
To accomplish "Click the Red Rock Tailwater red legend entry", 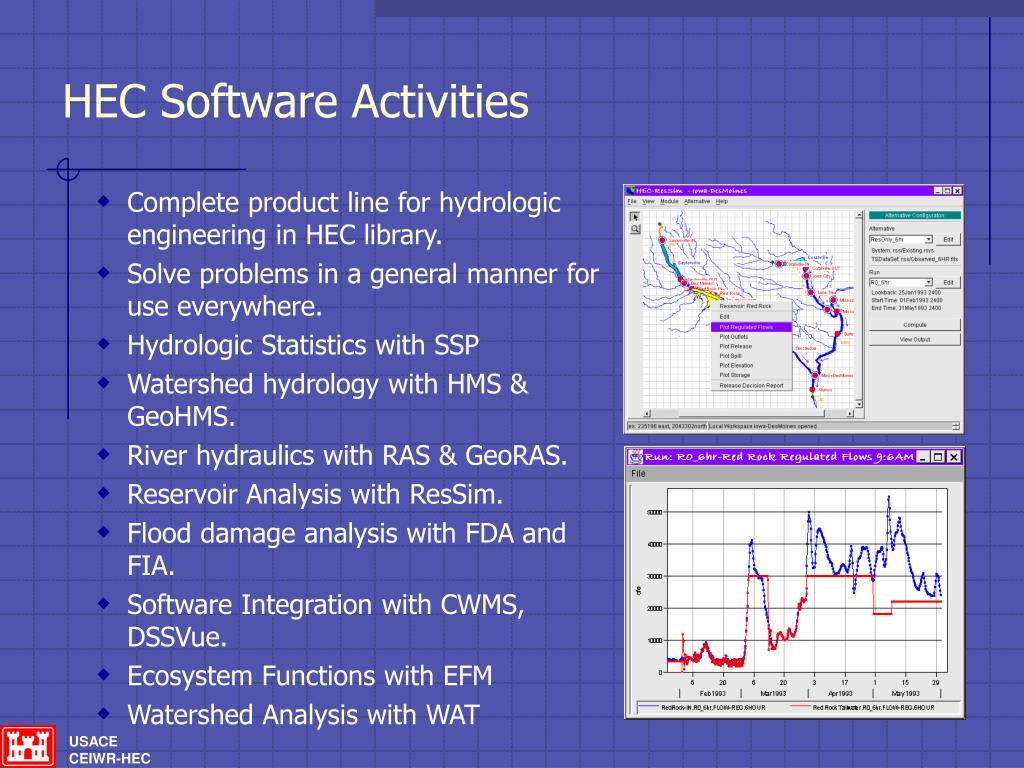I will [862, 707].
